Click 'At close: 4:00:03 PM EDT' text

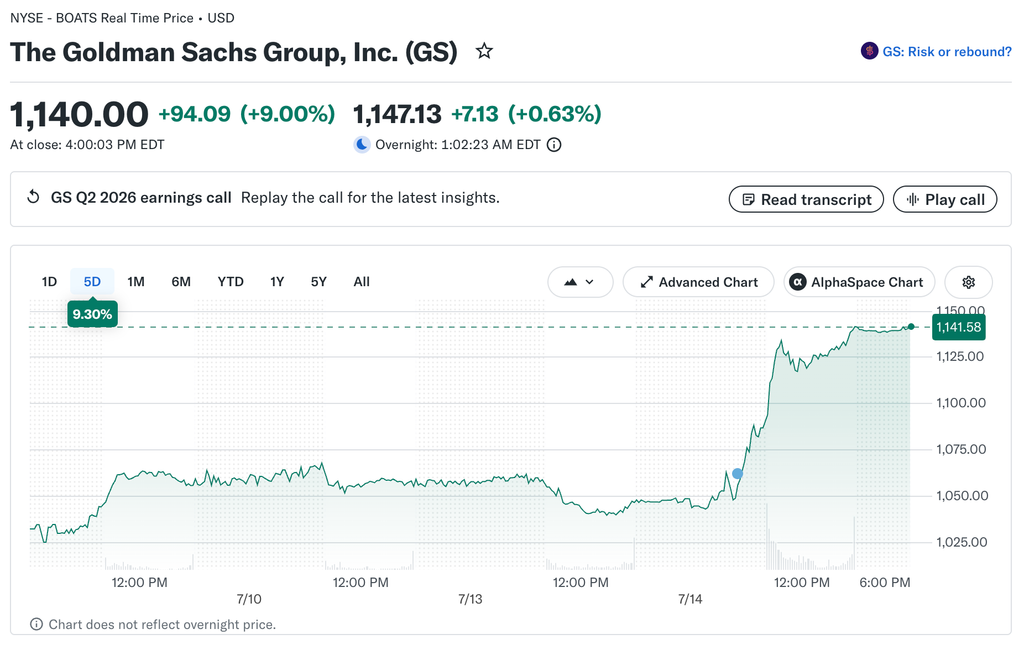point(87,144)
